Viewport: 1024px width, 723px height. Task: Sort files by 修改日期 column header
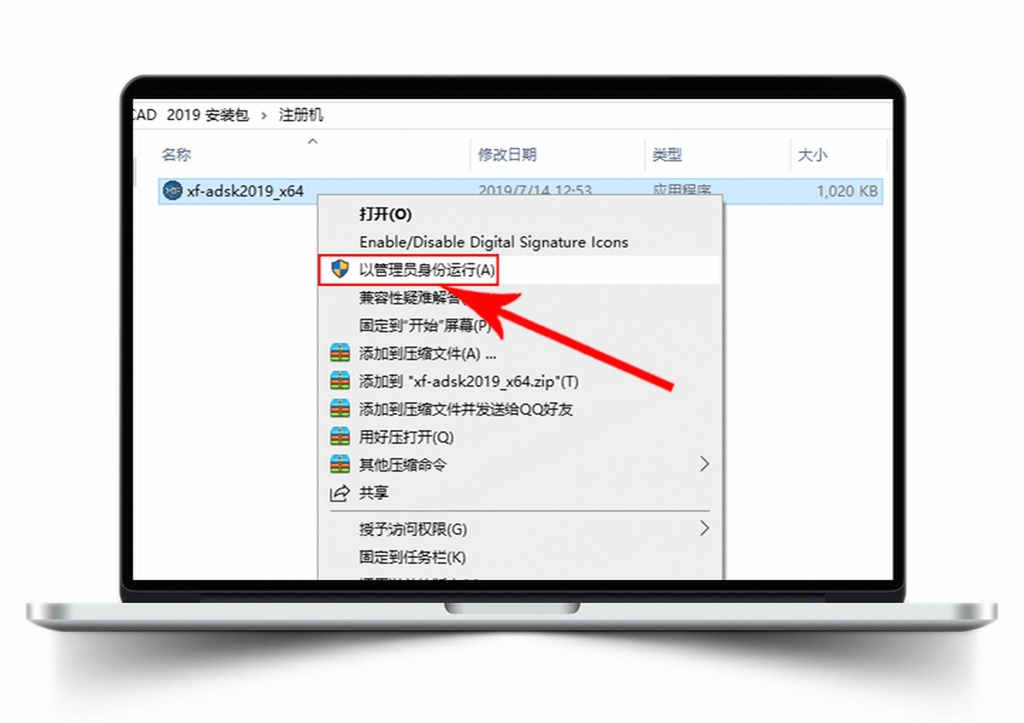point(507,155)
